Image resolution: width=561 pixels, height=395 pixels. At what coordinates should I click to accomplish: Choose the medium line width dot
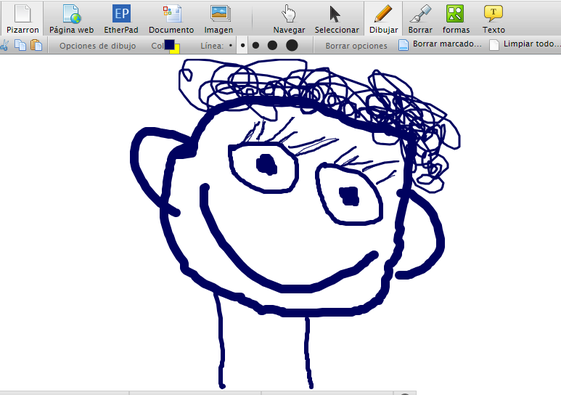(255, 45)
